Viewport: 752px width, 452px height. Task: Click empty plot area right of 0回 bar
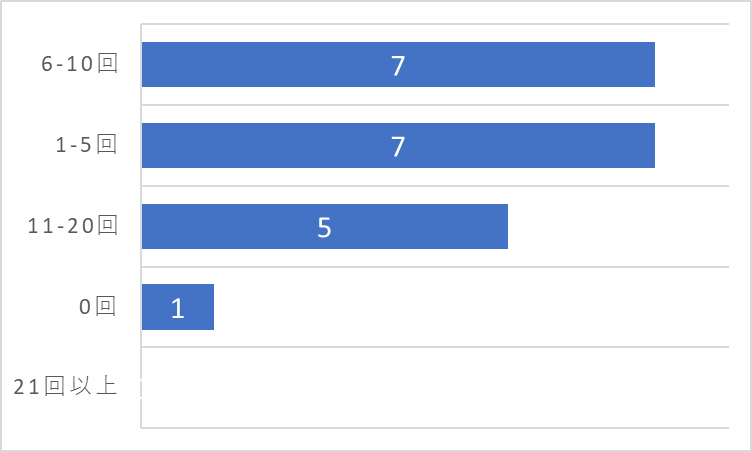(471, 307)
